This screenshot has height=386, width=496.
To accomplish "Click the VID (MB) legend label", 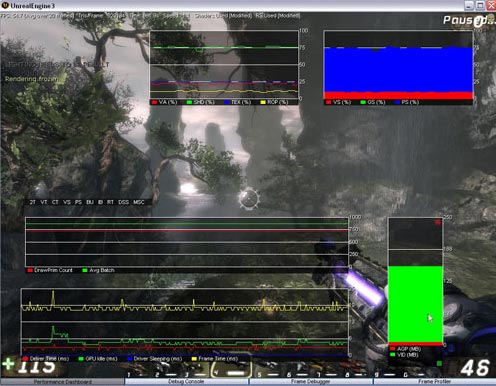I will coord(407,355).
